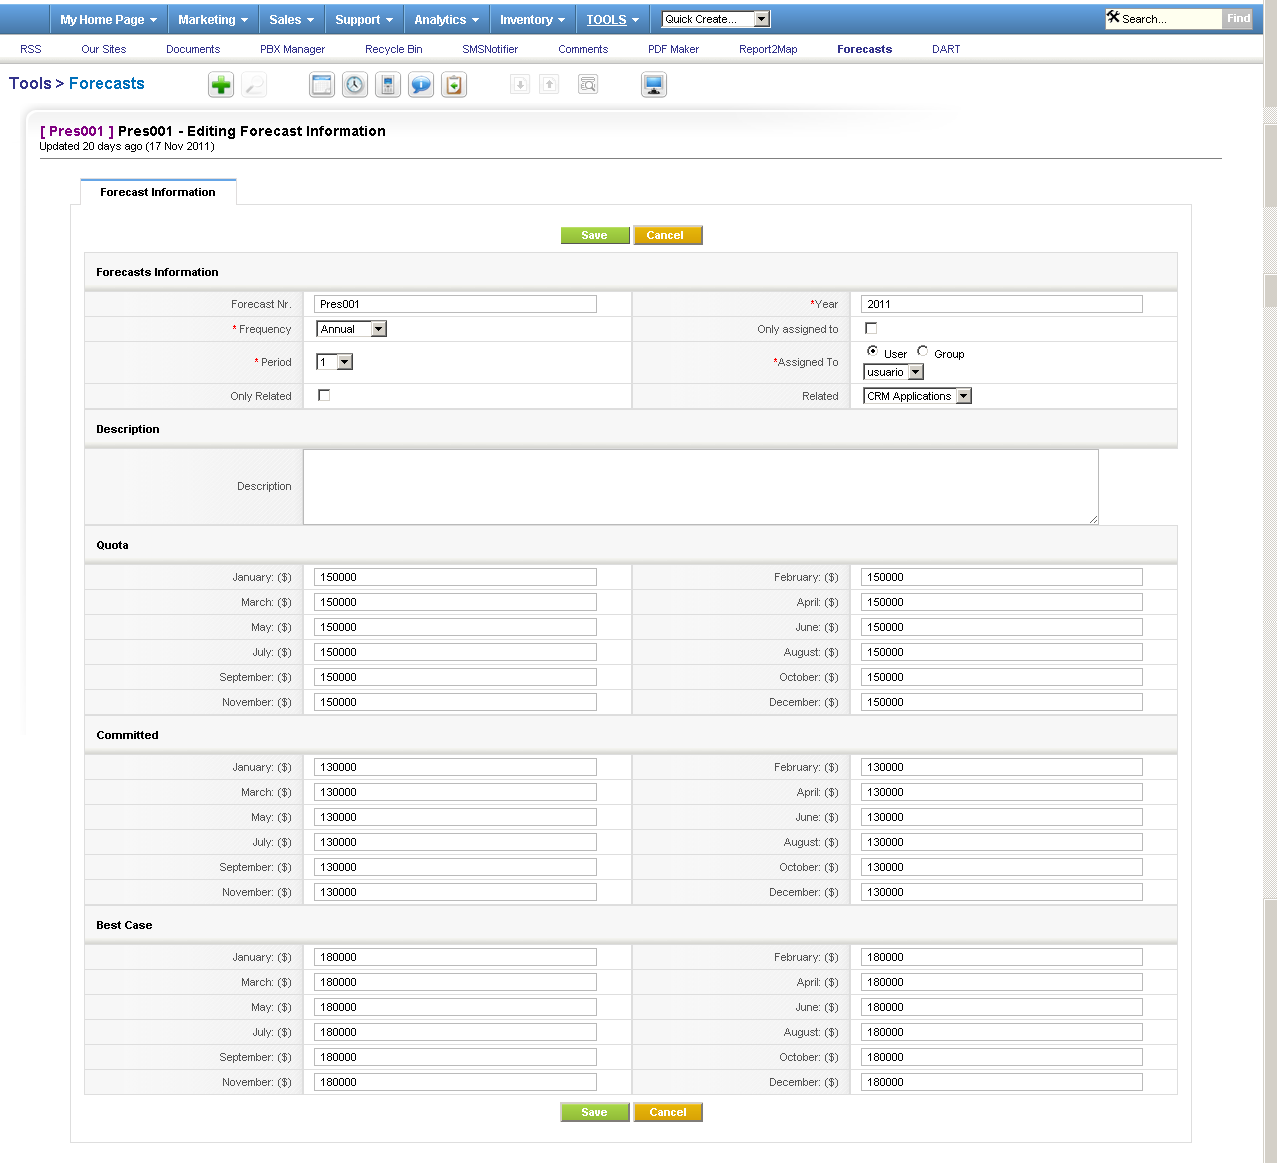
Task: Click the world clock icon
Action: tap(355, 85)
